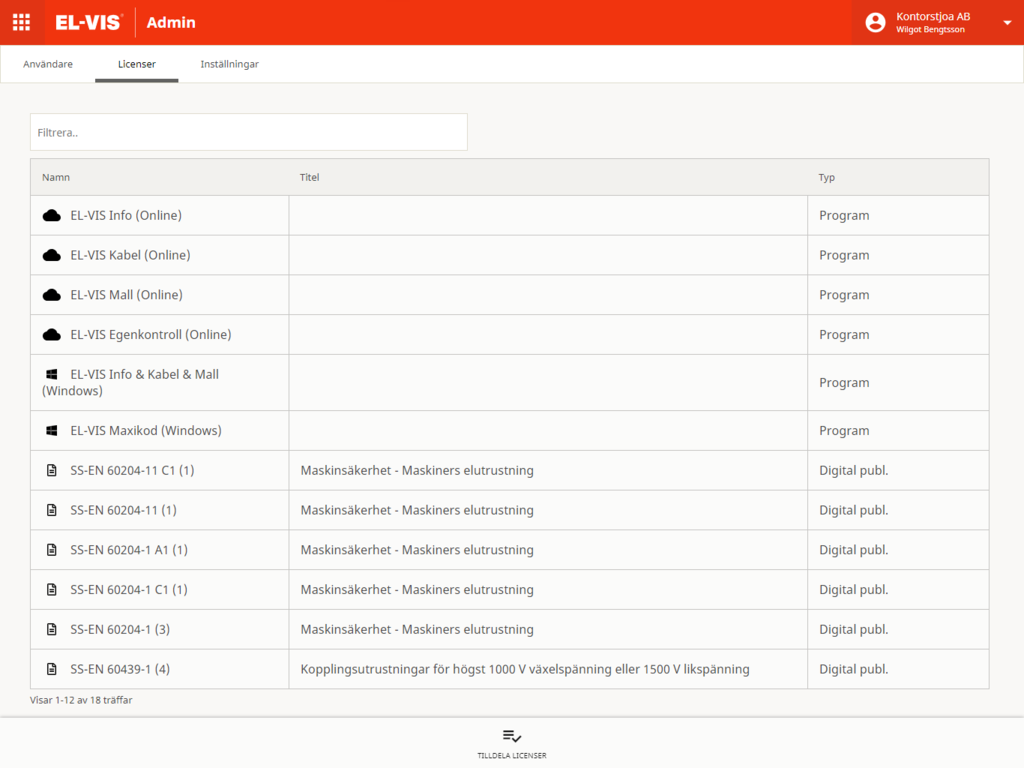Click the Titel column header

click(x=310, y=177)
